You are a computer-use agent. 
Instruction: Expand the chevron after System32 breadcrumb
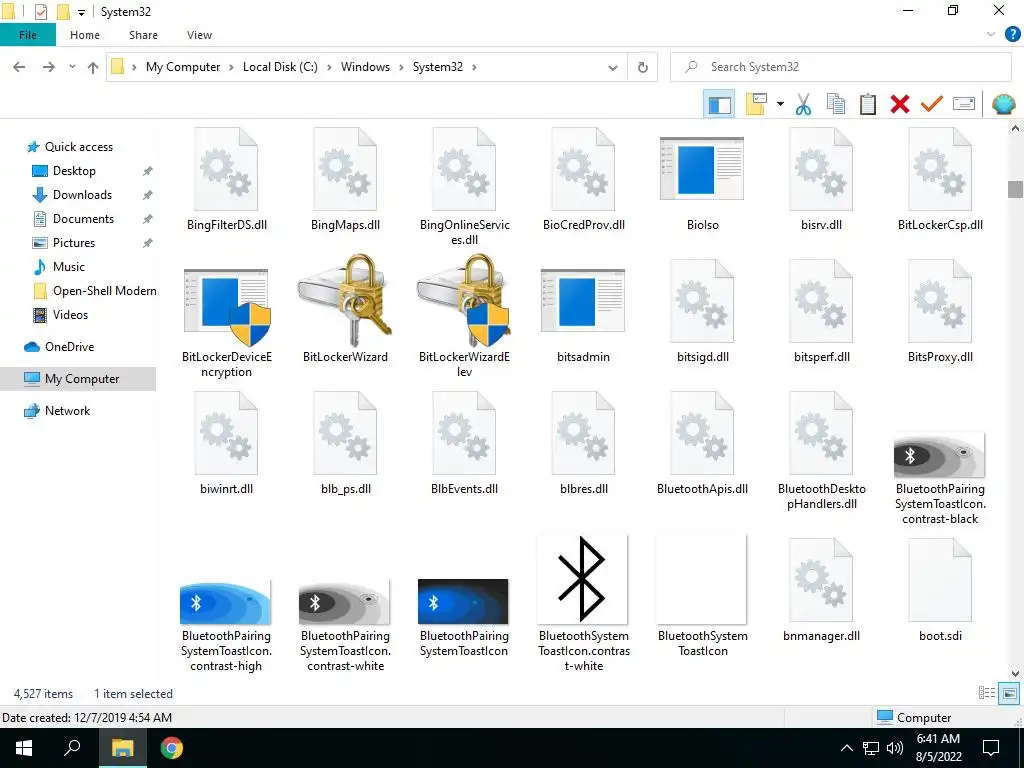point(474,67)
